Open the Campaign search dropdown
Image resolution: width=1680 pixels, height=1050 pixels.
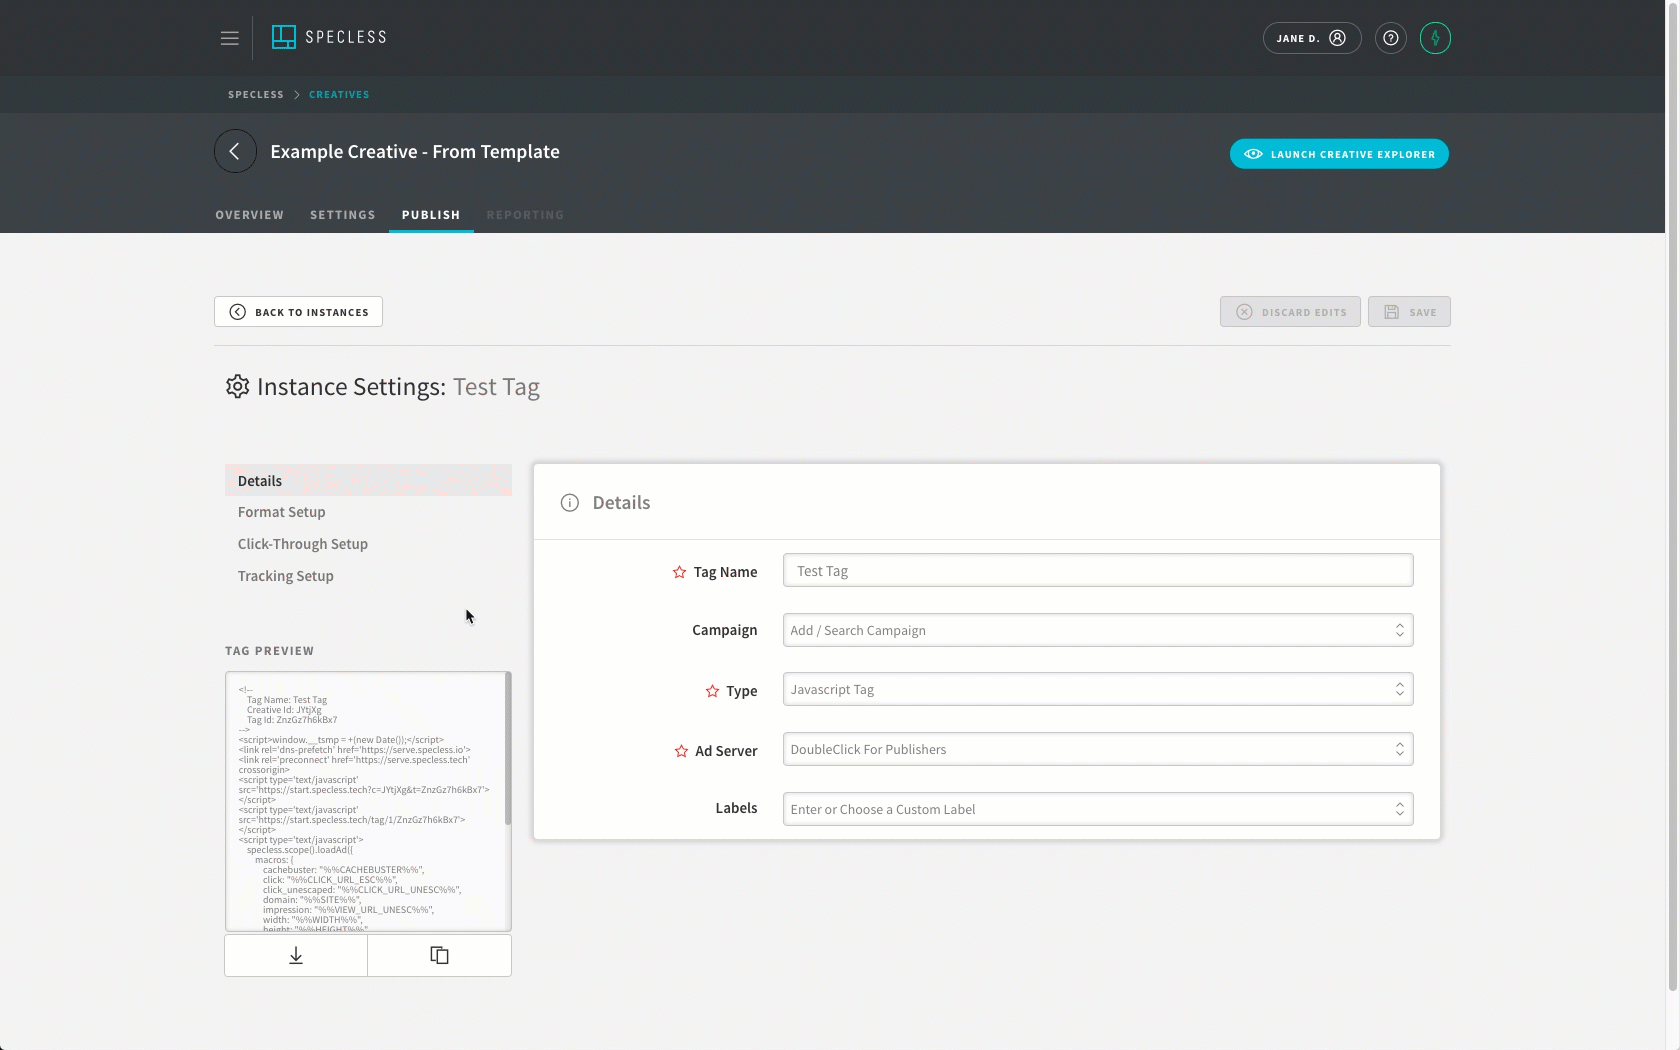[1098, 630]
